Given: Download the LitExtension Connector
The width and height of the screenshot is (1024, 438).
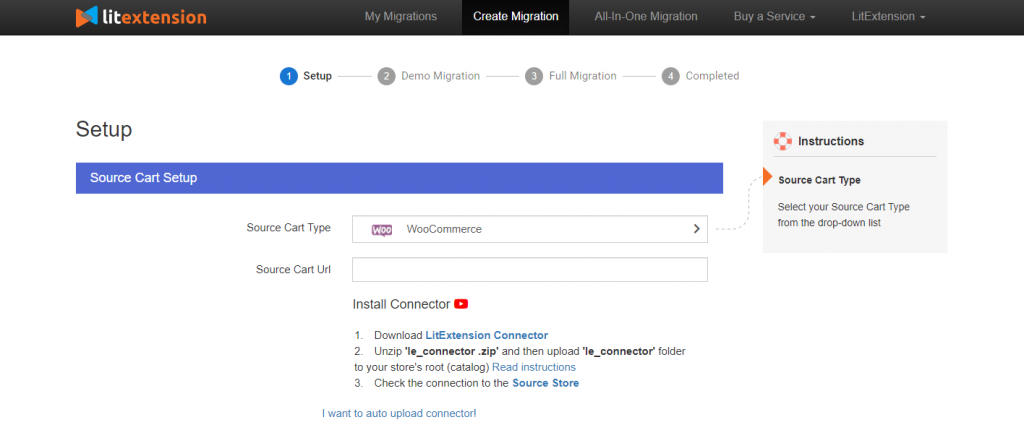Looking at the screenshot, I should 486,335.
